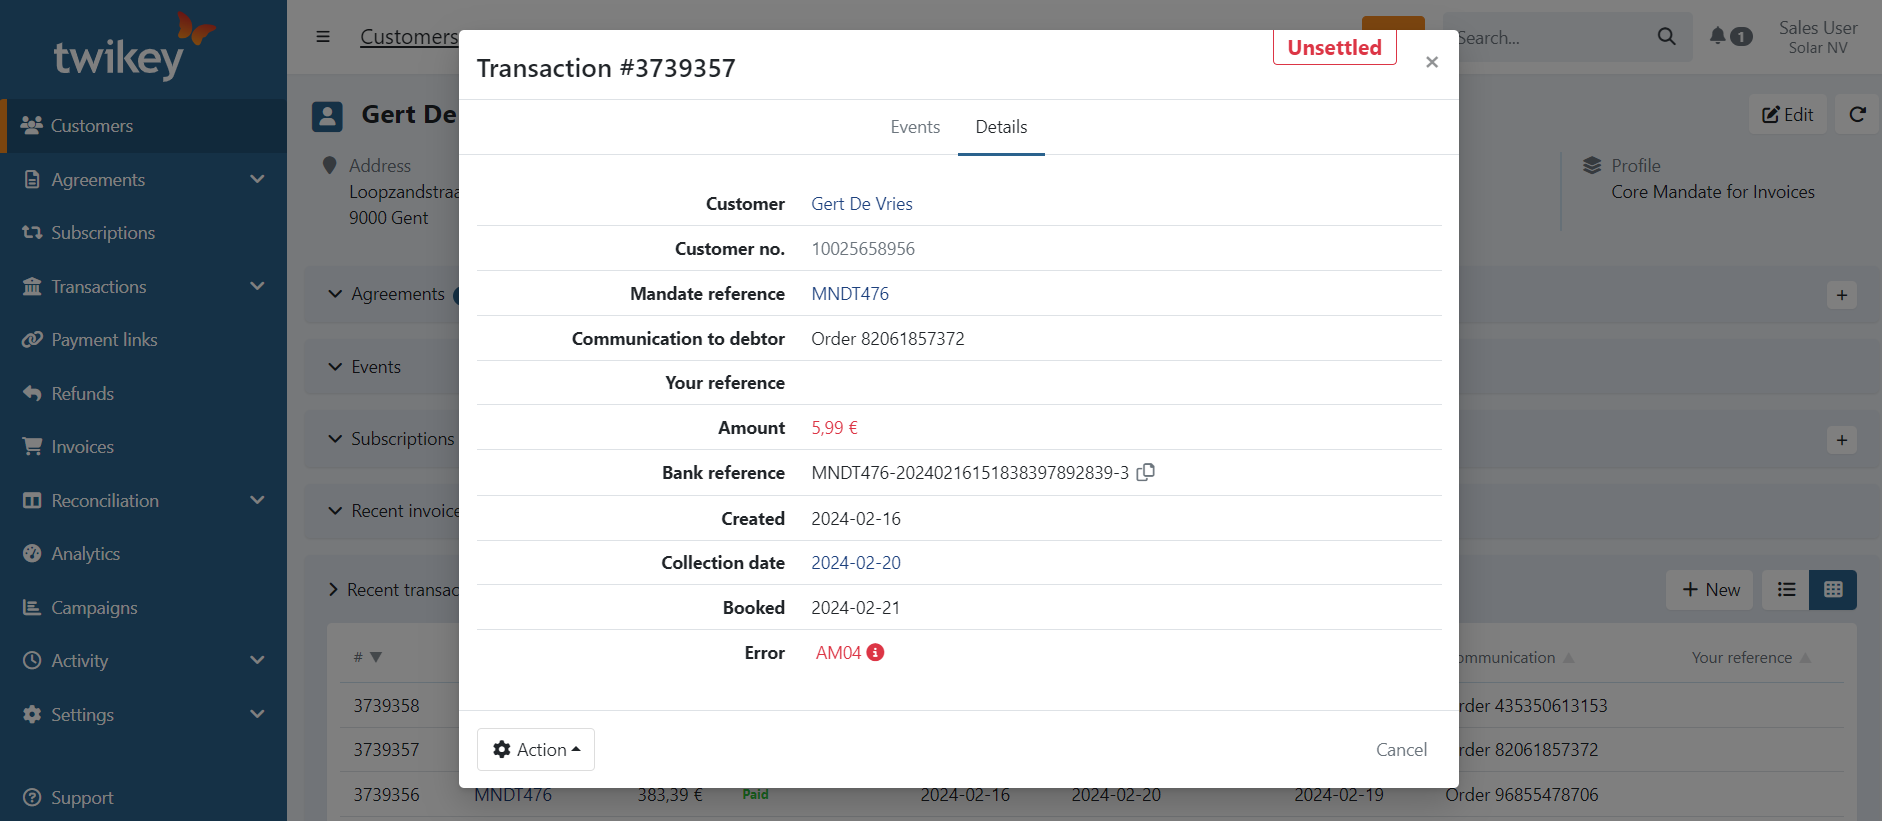
Task: Close the transaction dialog with X
Action: point(1432,62)
